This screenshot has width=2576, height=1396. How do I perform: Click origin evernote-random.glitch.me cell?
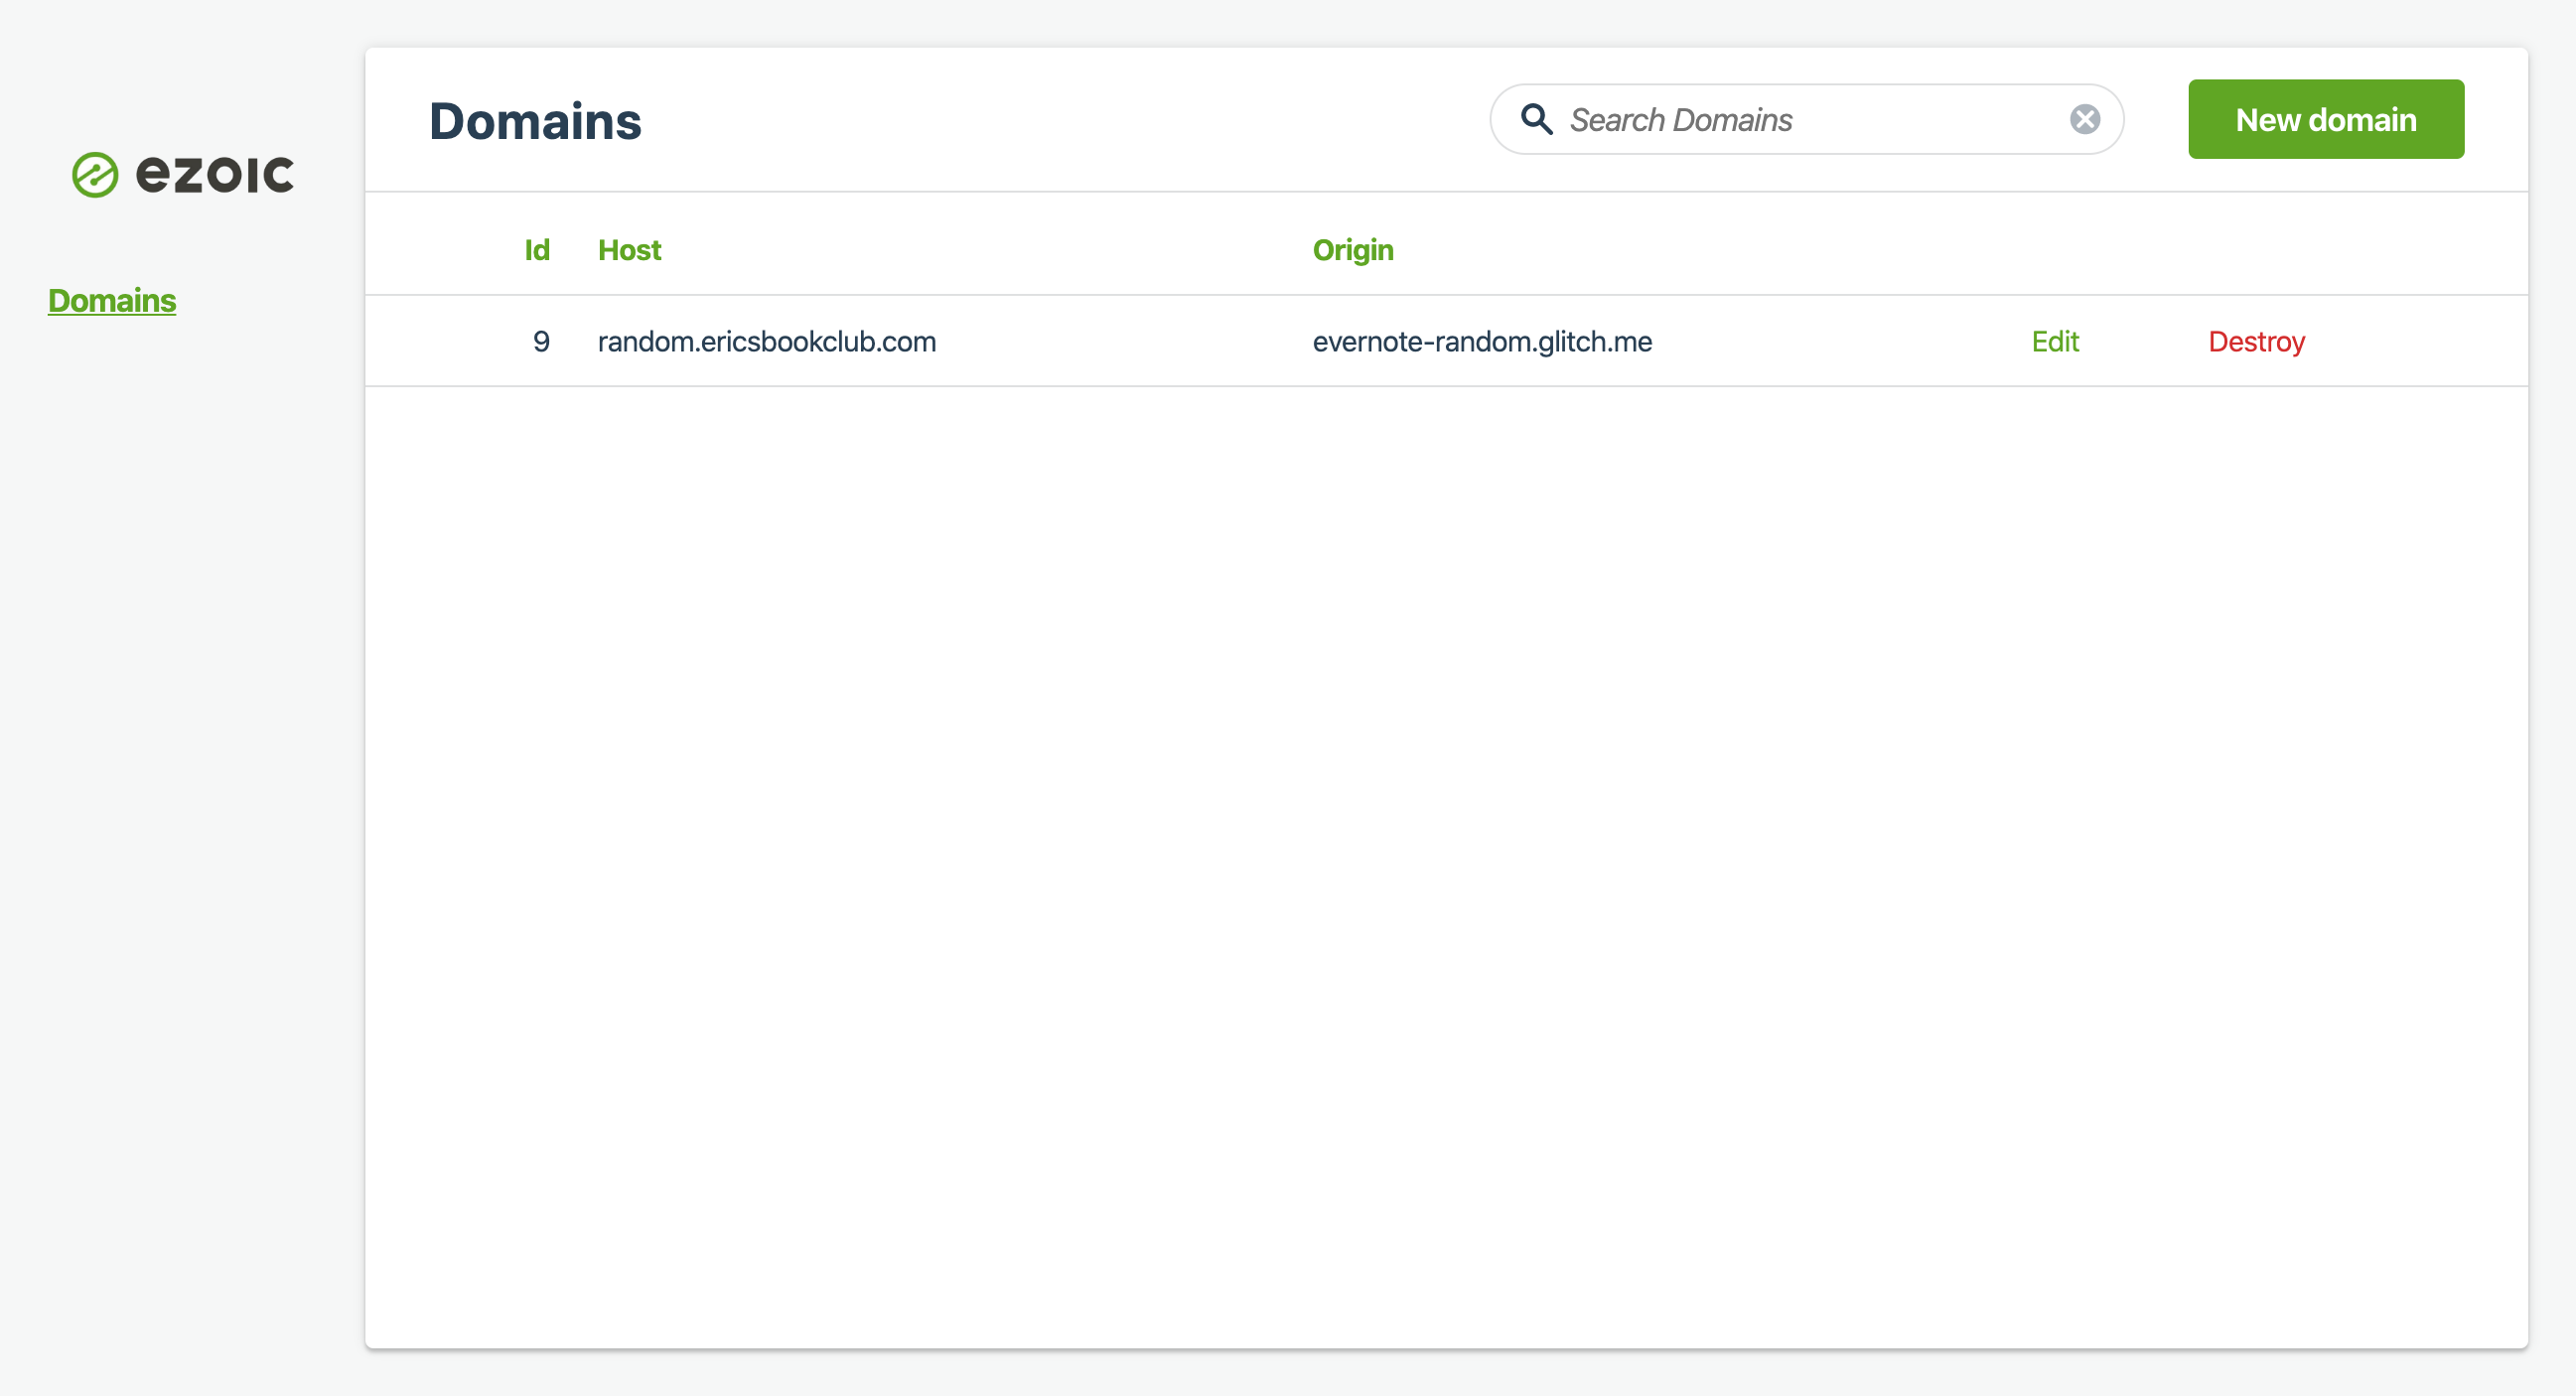[x=1481, y=342]
